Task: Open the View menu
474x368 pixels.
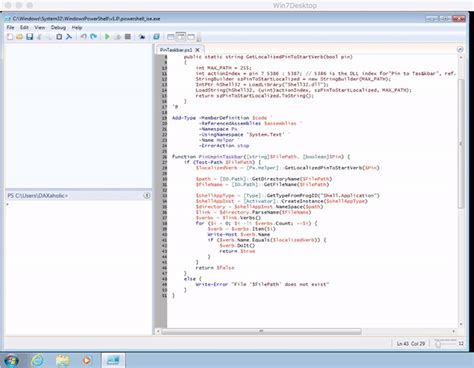Action: tap(39, 27)
